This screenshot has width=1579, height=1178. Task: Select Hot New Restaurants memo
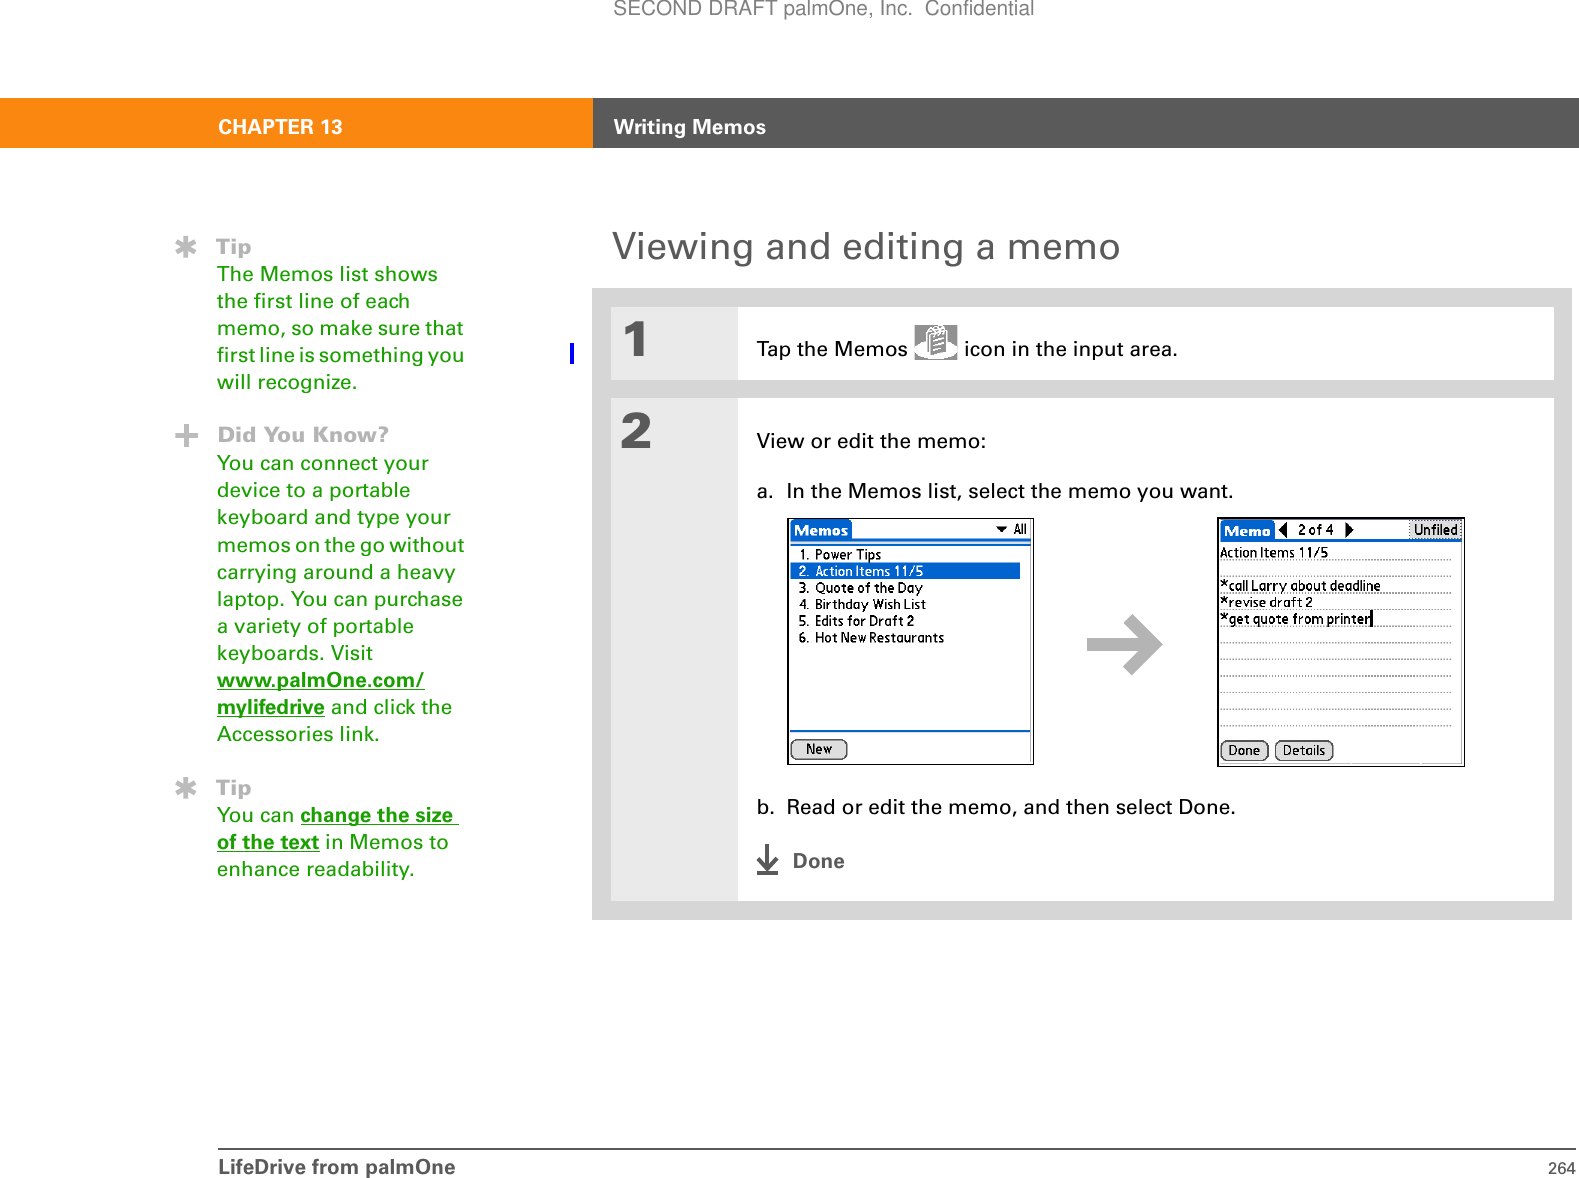point(871,637)
